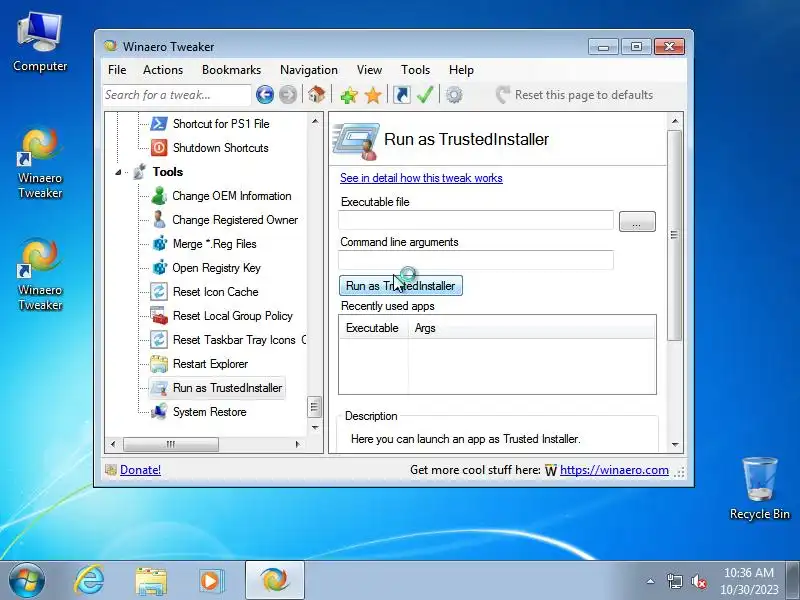Click the Back navigation arrow icon
This screenshot has width=800, height=600.
point(265,95)
